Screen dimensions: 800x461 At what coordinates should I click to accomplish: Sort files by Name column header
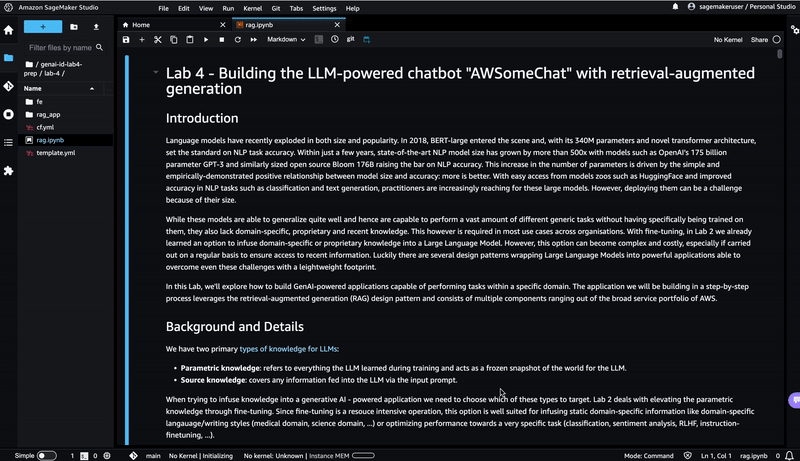(x=60, y=88)
